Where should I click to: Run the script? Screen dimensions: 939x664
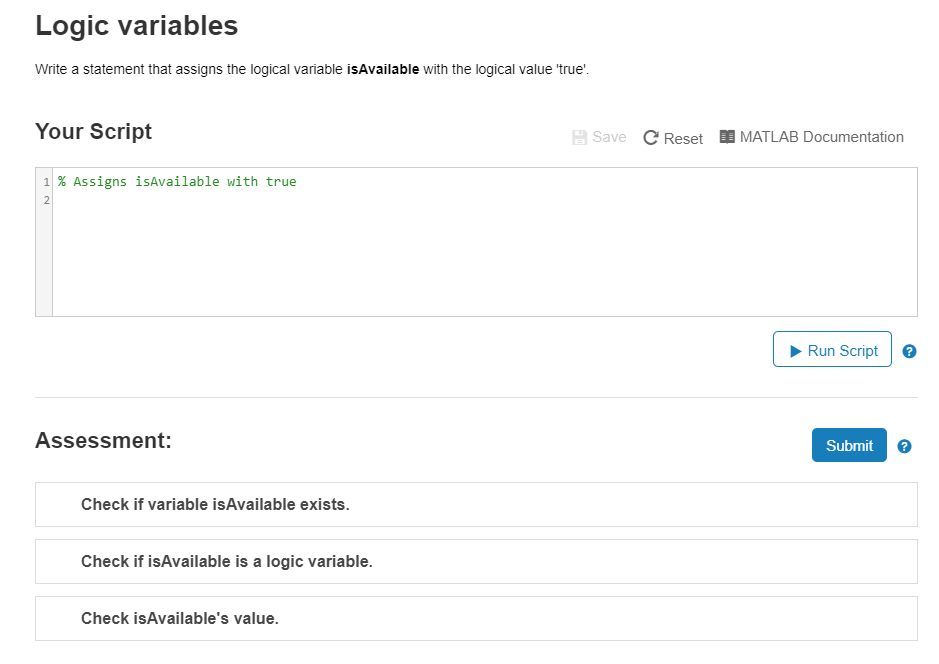click(832, 349)
